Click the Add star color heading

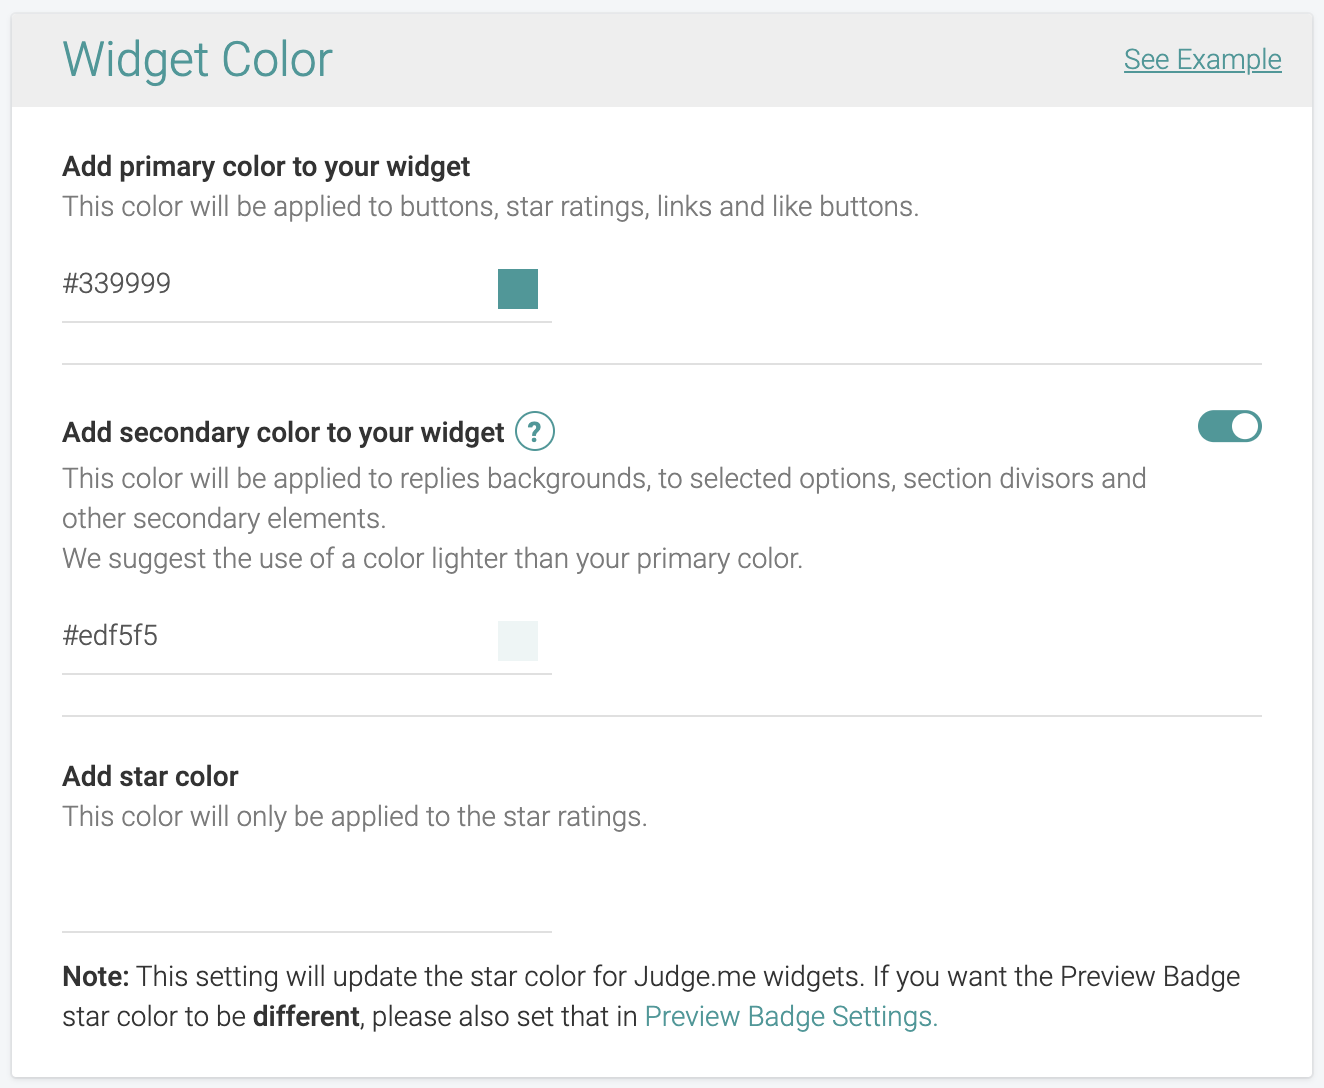[150, 776]
